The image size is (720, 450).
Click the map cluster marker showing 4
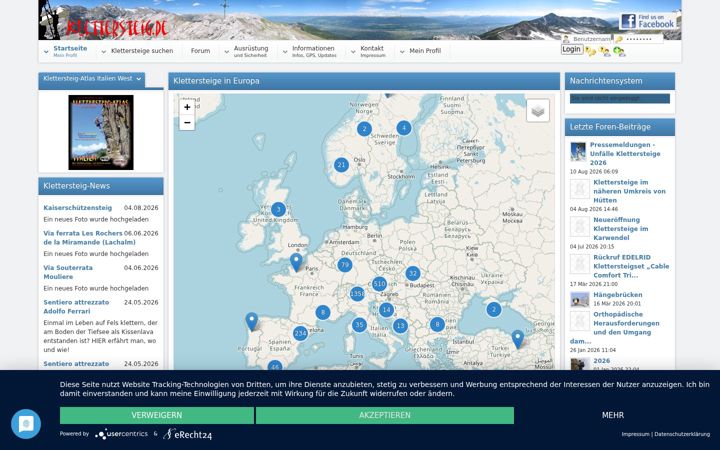tap(404, 128)
